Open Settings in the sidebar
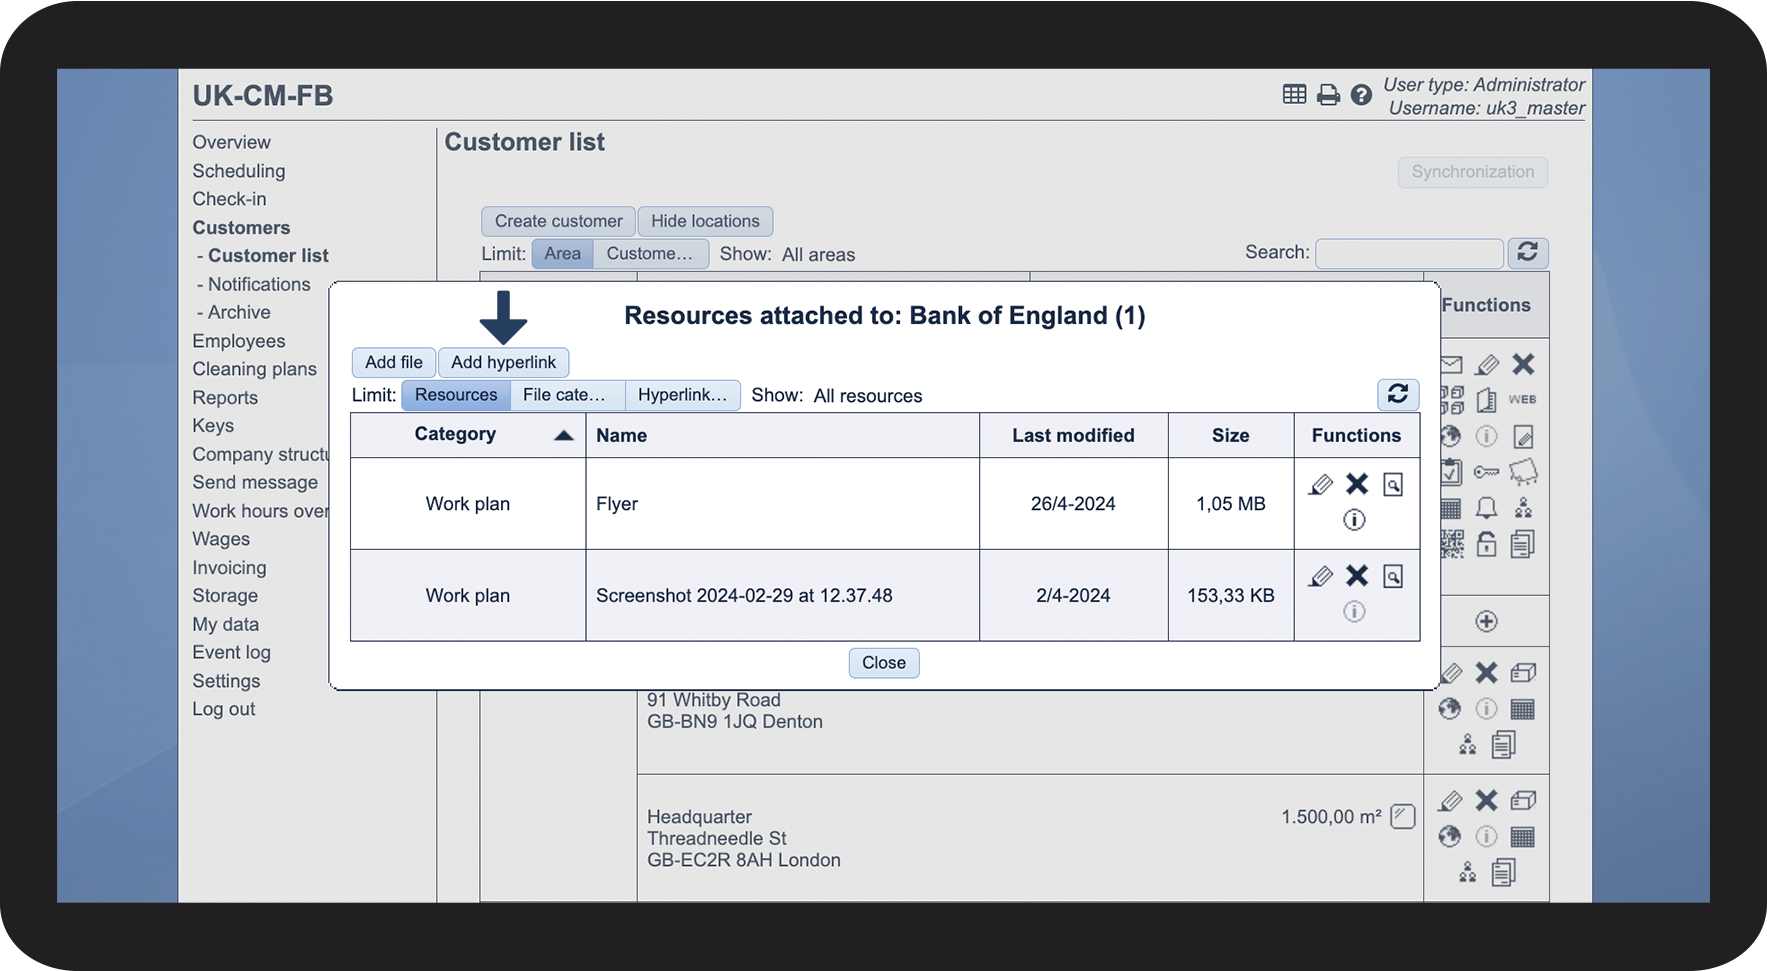 [x=226, y=681]
